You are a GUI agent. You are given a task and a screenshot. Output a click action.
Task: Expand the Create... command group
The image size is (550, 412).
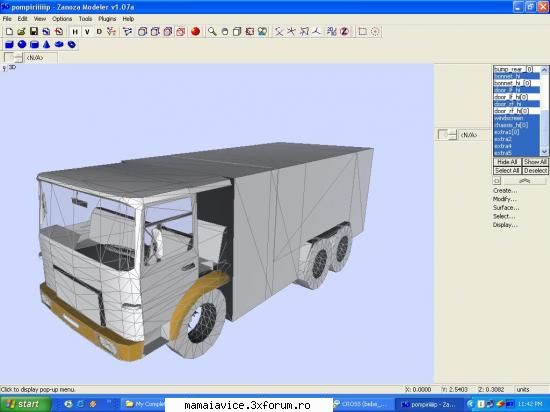(x=505, y=190)
